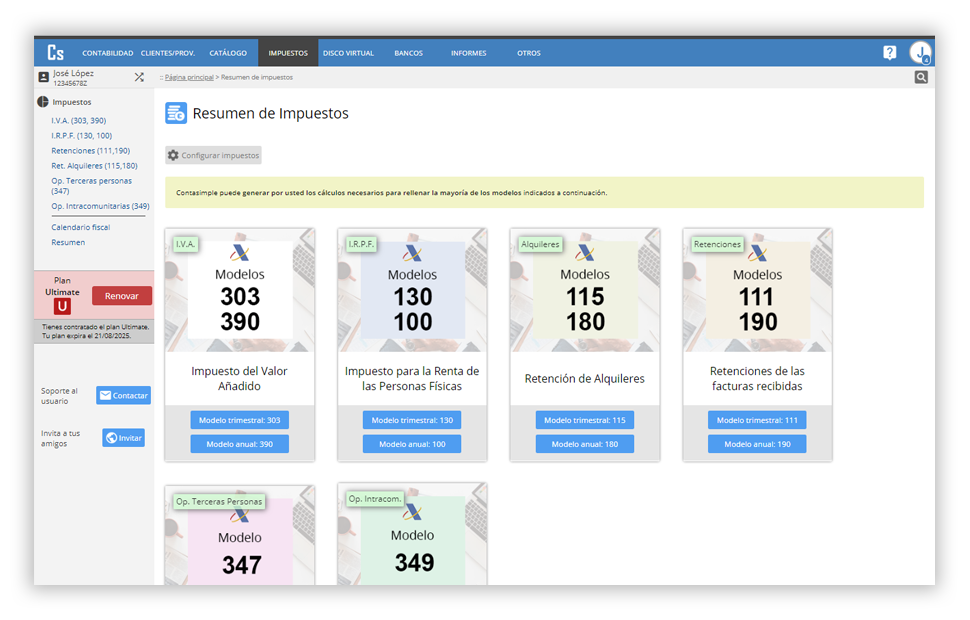Open Op. Intracomunitarias (349) sidebar link
The width and height of the screenshot is (970, 620).
pyautogui.click(x=100, y=206)
